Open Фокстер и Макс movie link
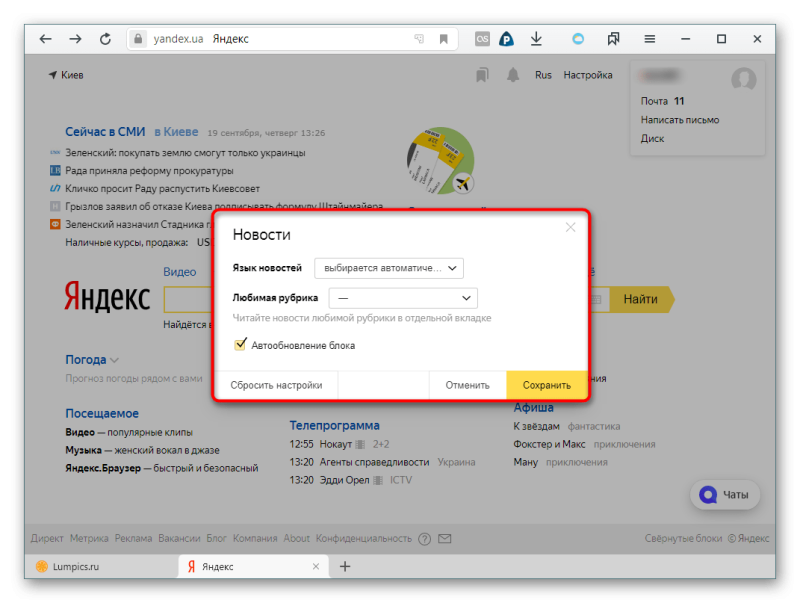The width and height of the screenshot is (800, 603). tap(549, 444)
